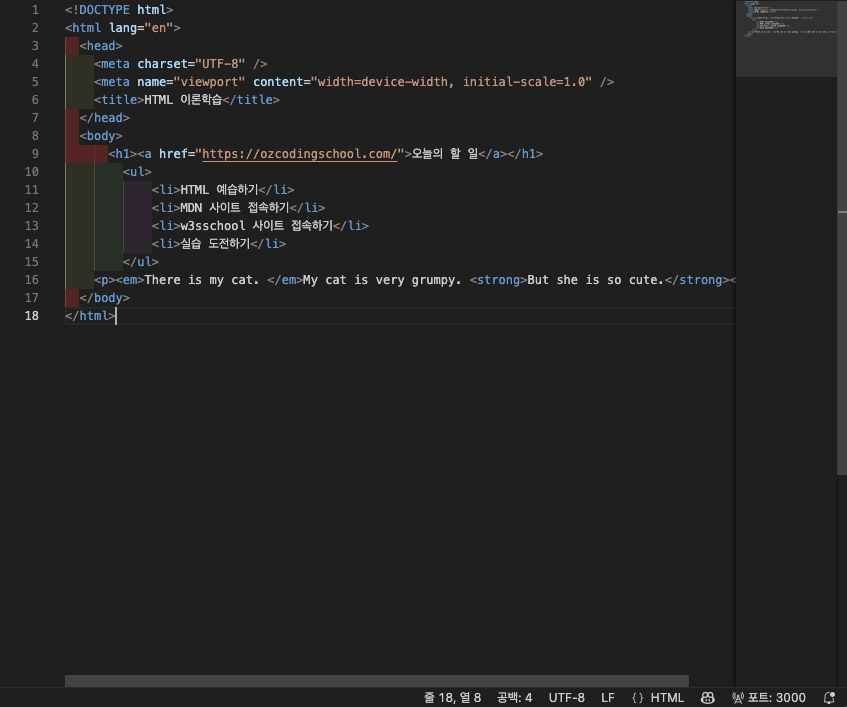Click the opening head tag

101,46
